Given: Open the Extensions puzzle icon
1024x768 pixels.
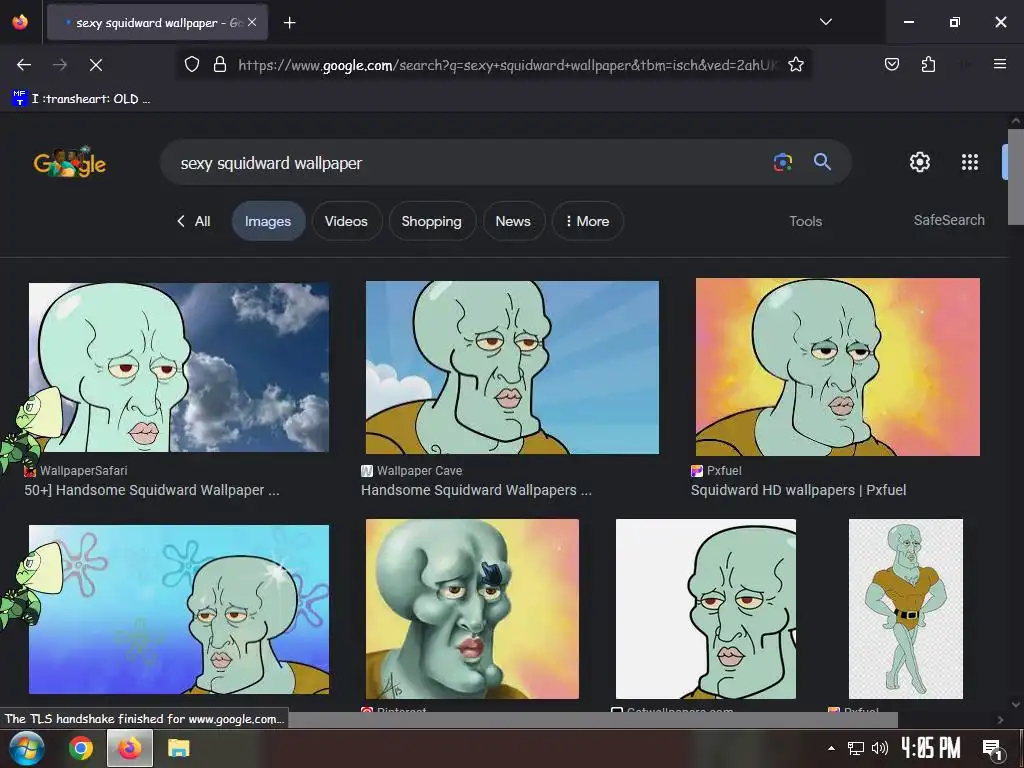Looking at the screenshot, I should [x=928, y=64].
